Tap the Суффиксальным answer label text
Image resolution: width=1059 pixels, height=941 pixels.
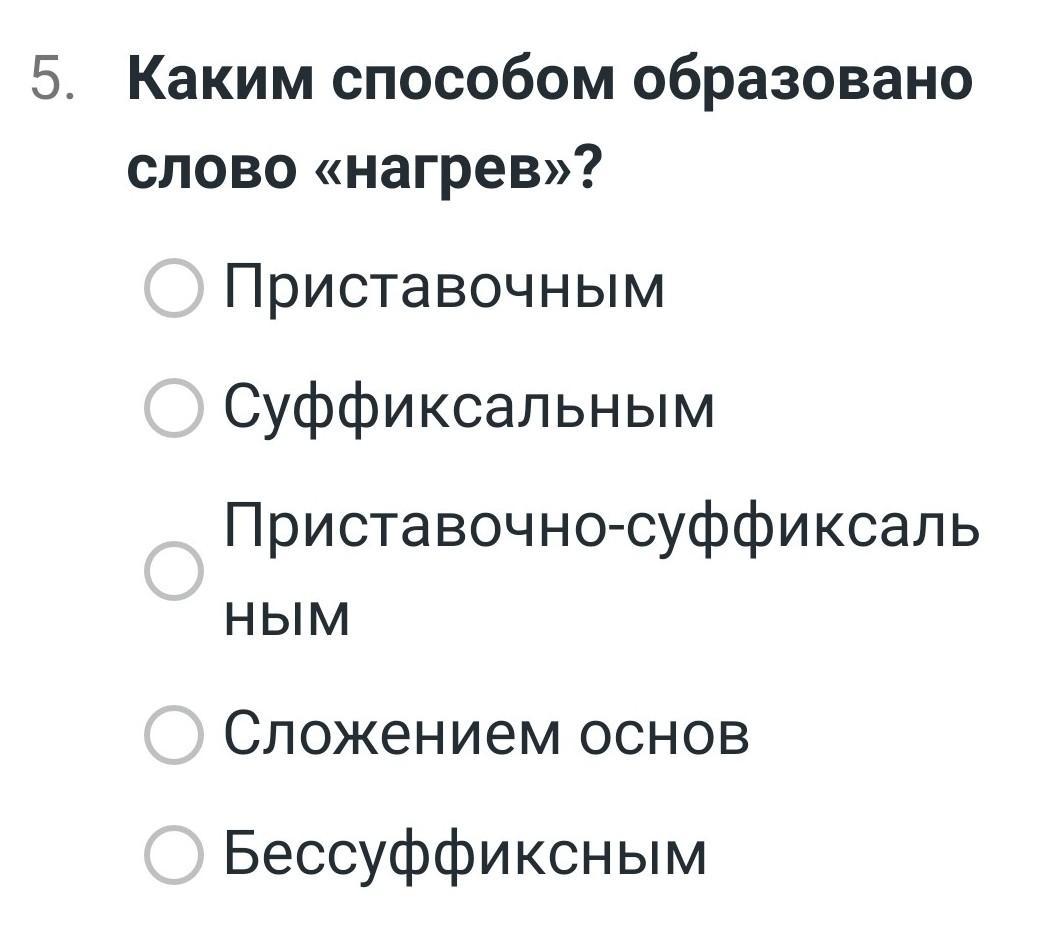469,409
